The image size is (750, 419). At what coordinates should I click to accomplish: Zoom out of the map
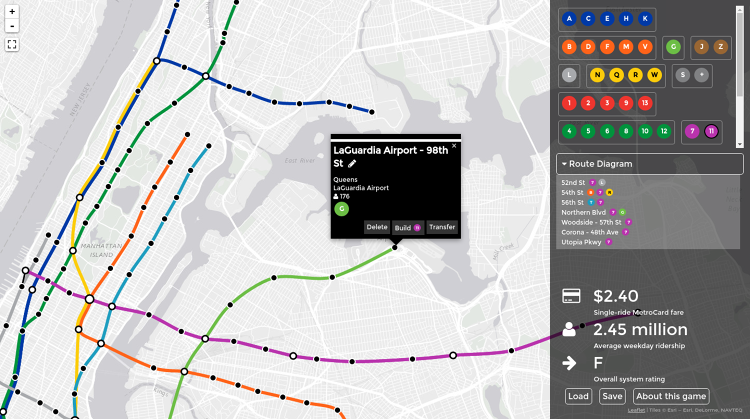coord(12,26)
